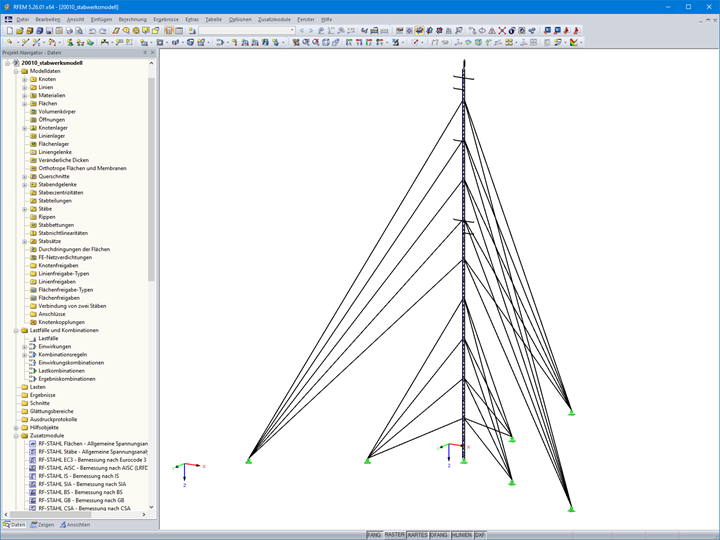Collapse the Modelldaten folder
Screen dimensions: 720x540
[x=16, y=71]
